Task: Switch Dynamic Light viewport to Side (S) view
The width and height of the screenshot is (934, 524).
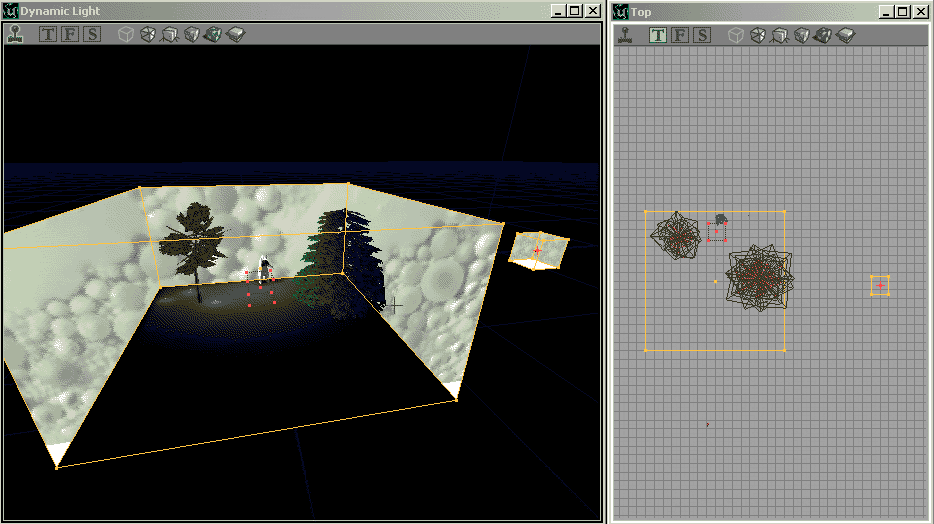Action: [x=92, y=34]
